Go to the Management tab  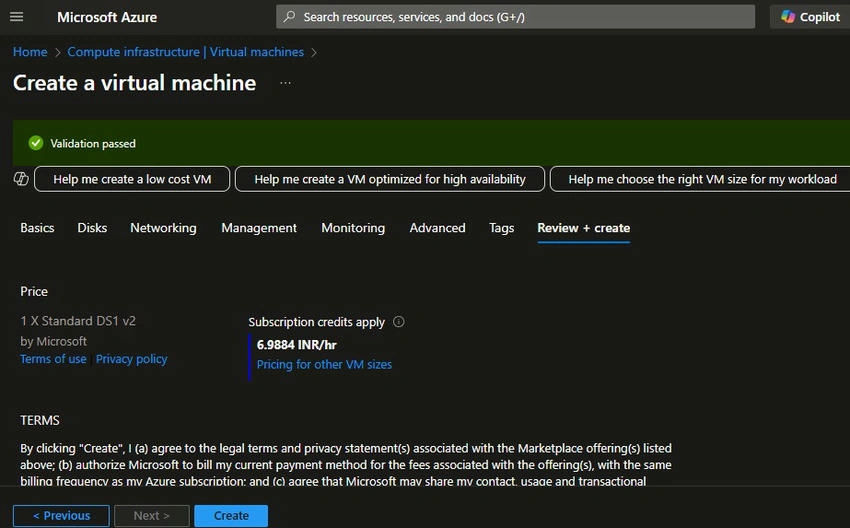259,228
